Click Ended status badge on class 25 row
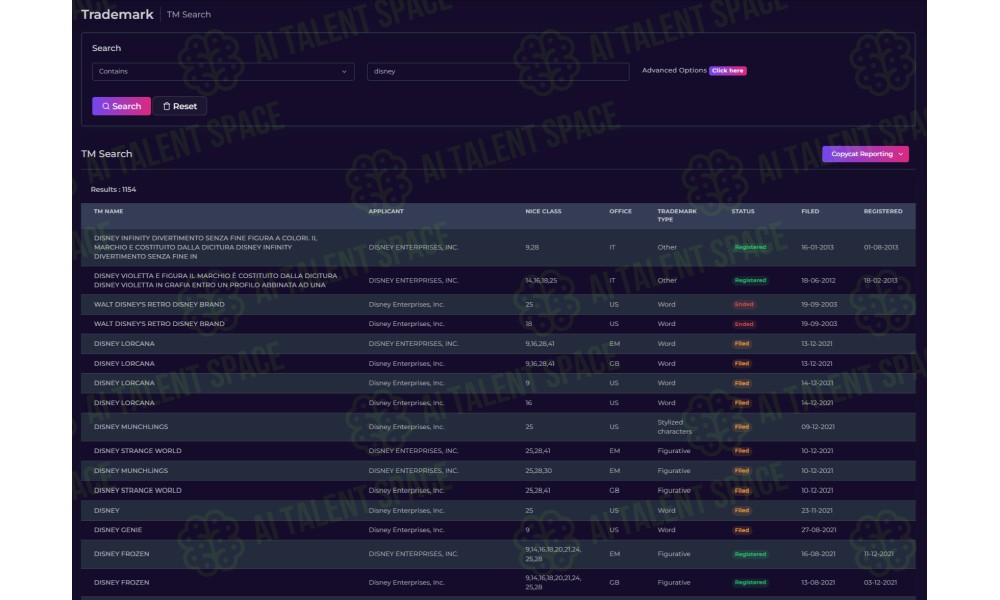Image resolution: width=1000 pixels, height=600 pixels. pos(744,305)
